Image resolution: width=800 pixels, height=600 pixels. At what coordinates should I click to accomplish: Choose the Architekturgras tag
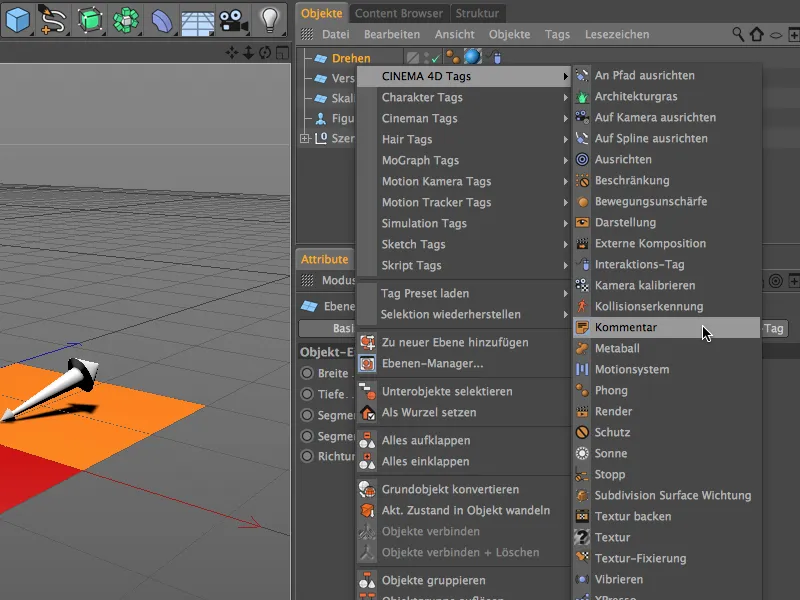tap(666, 96)
